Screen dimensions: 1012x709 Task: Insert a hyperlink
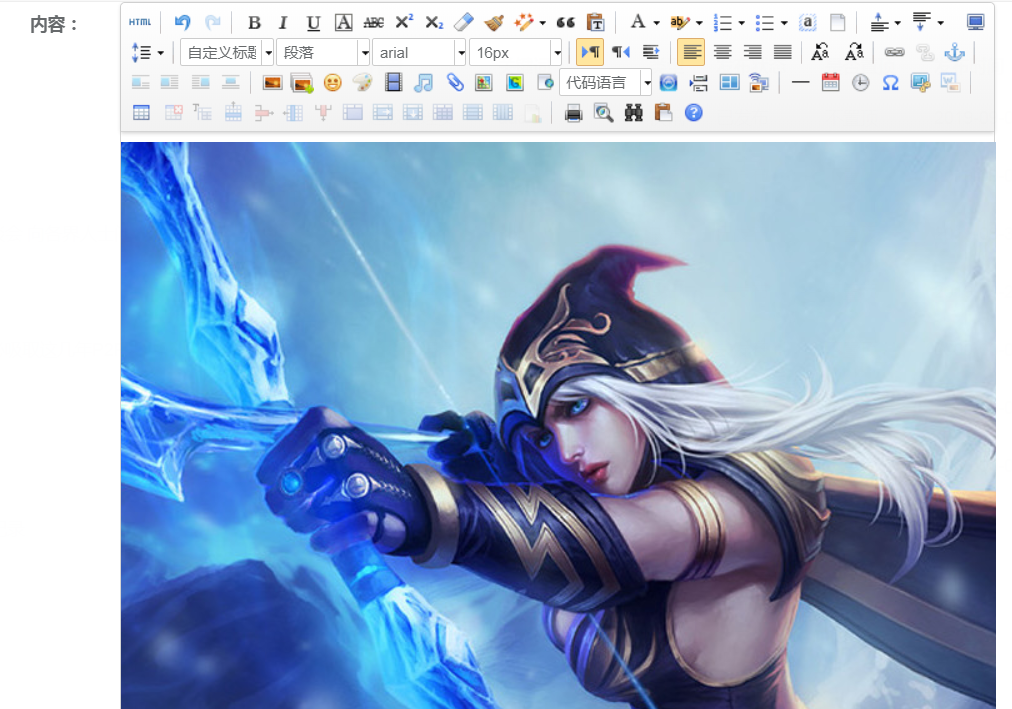pyautogui.click(x=894, y=52)
